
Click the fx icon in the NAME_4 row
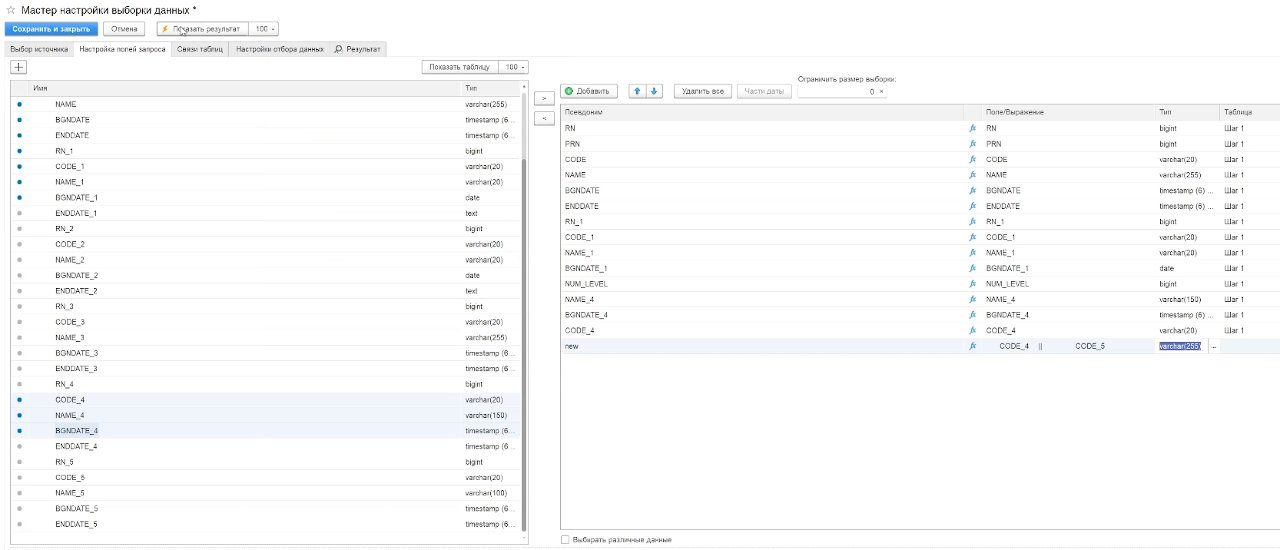[972, 299]
